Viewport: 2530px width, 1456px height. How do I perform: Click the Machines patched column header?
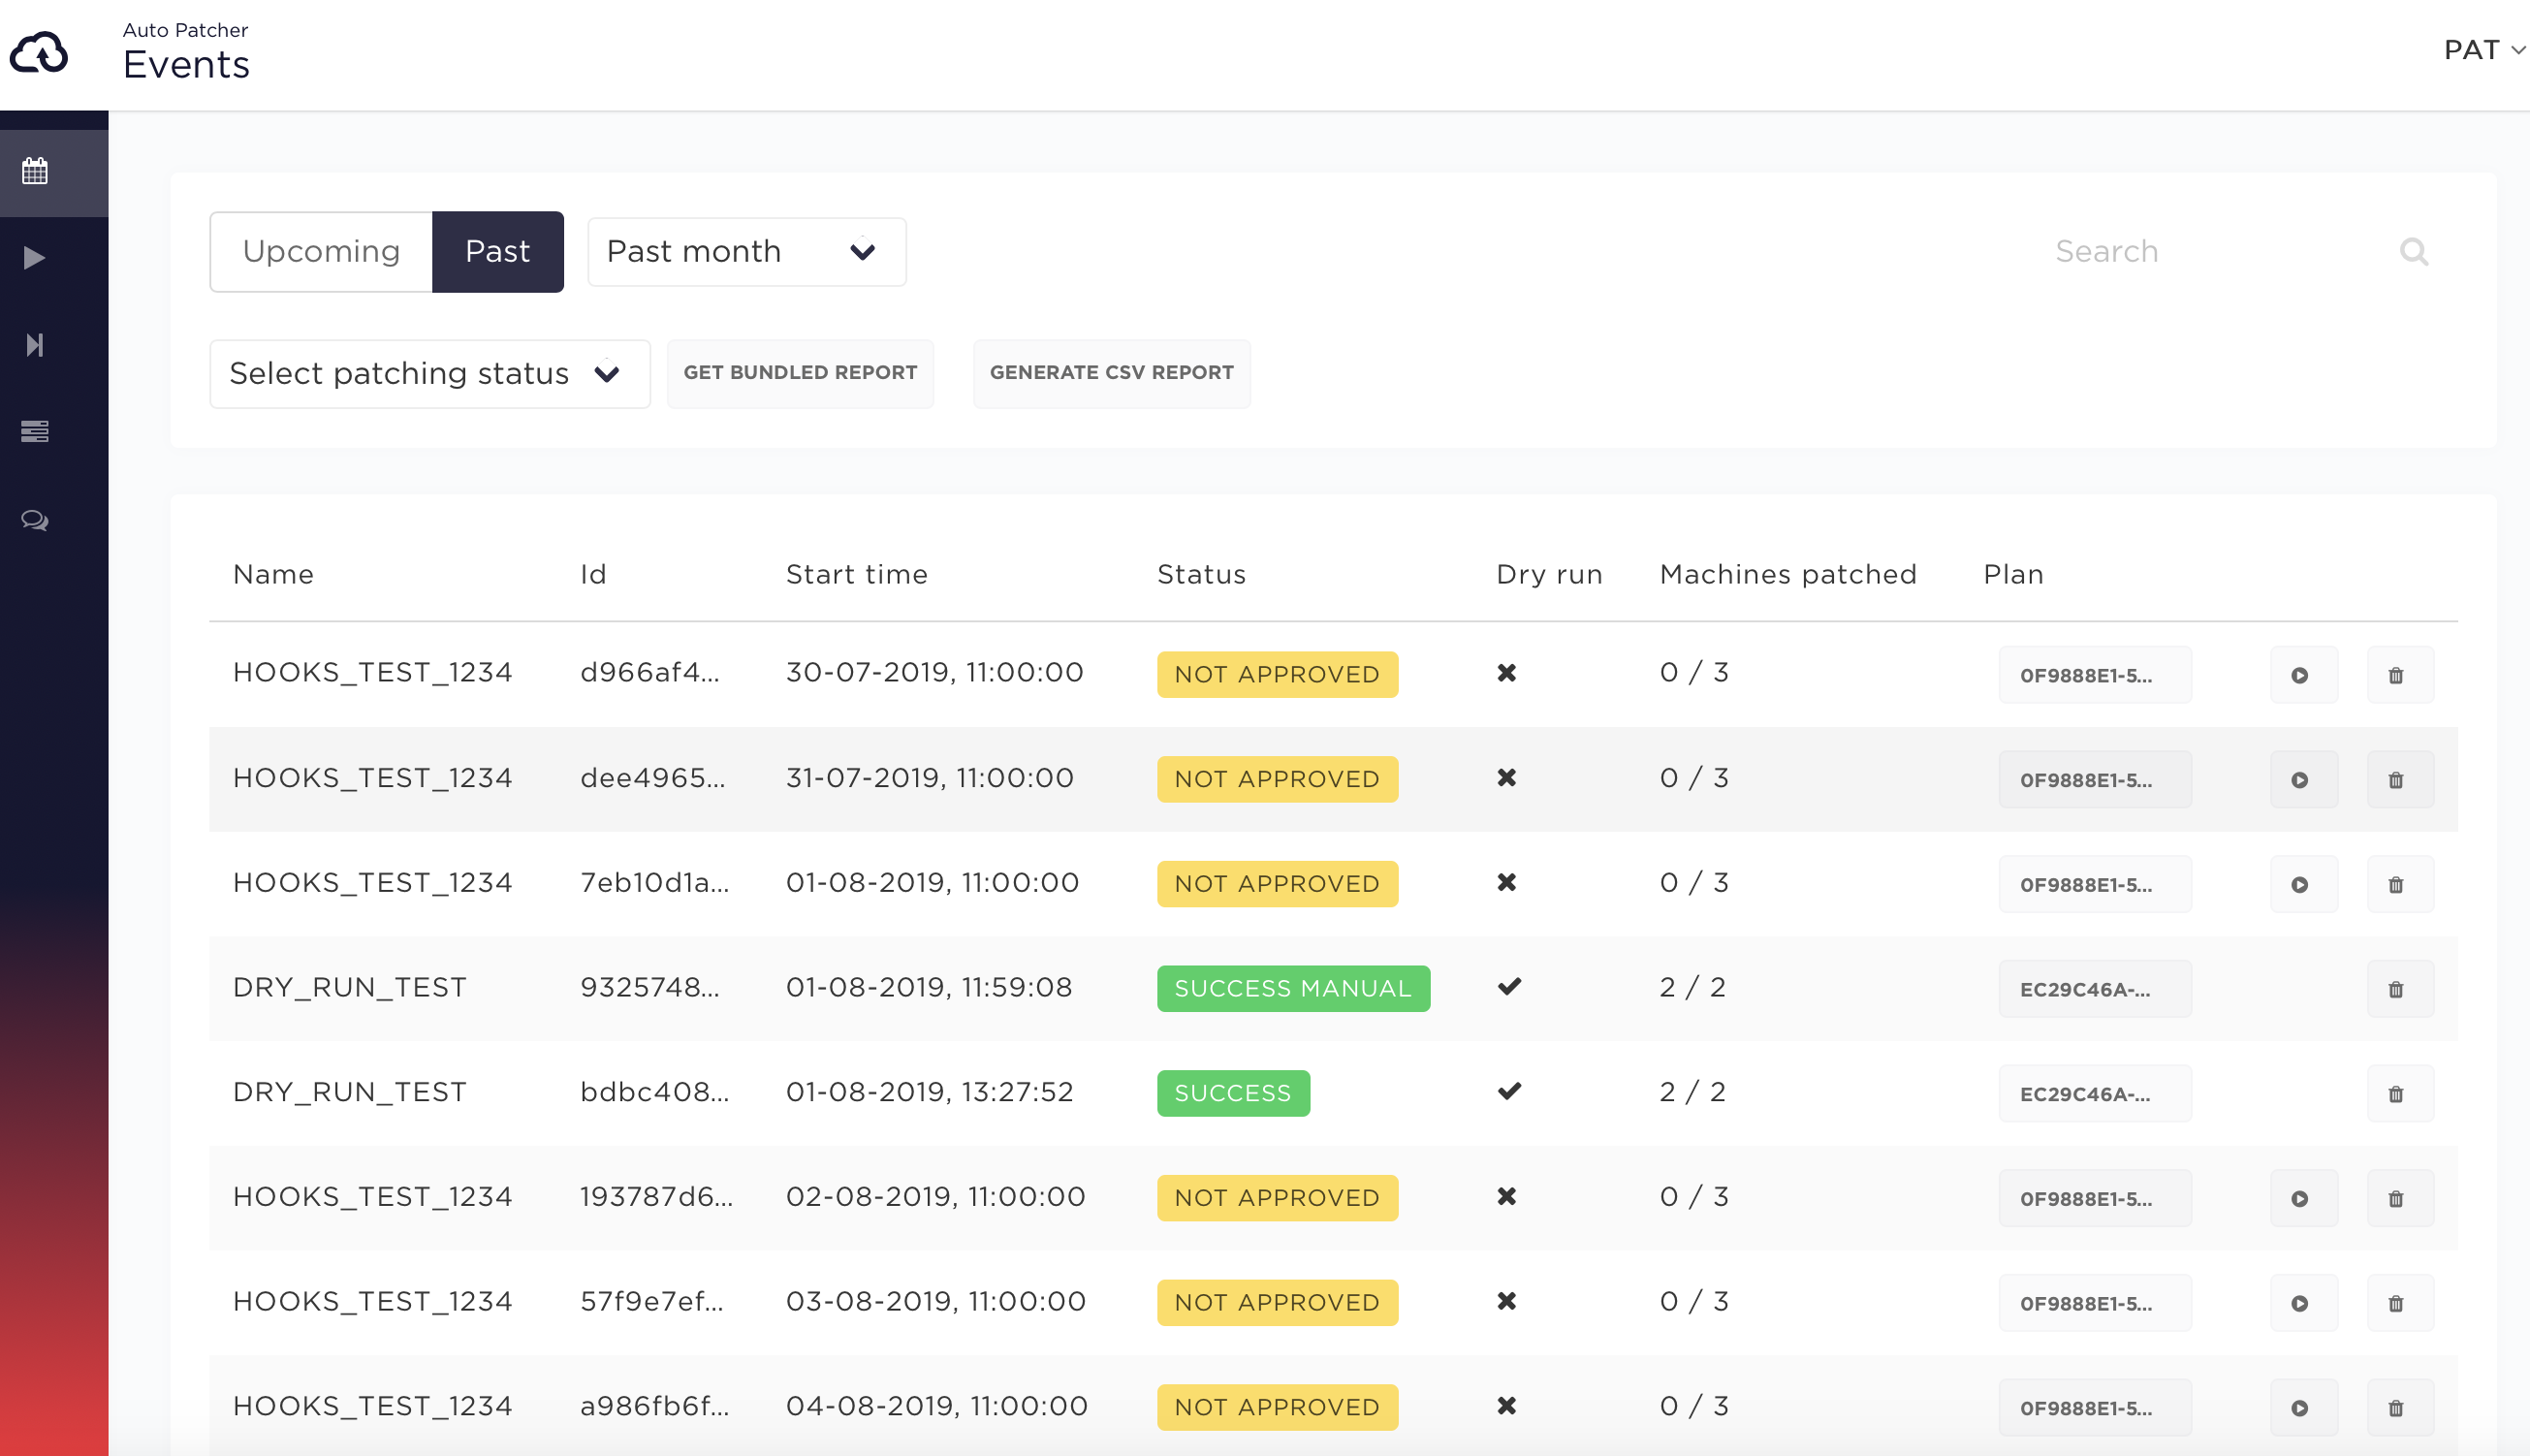point(1788,575)
